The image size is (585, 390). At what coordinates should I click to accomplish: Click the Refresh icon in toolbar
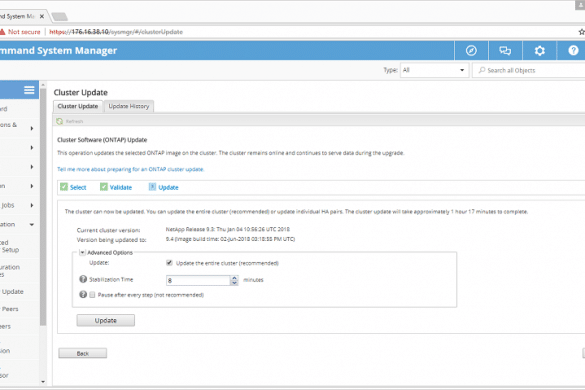pyautogui.click(x=59, y=121)
